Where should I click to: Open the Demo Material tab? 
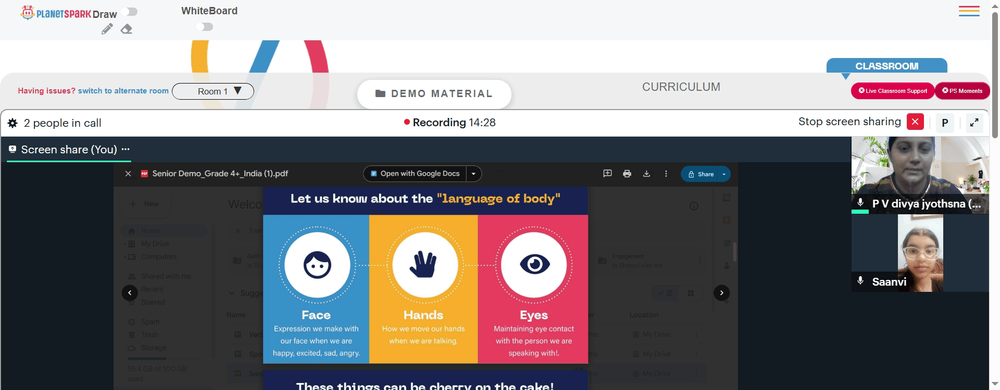pos(434,94)
